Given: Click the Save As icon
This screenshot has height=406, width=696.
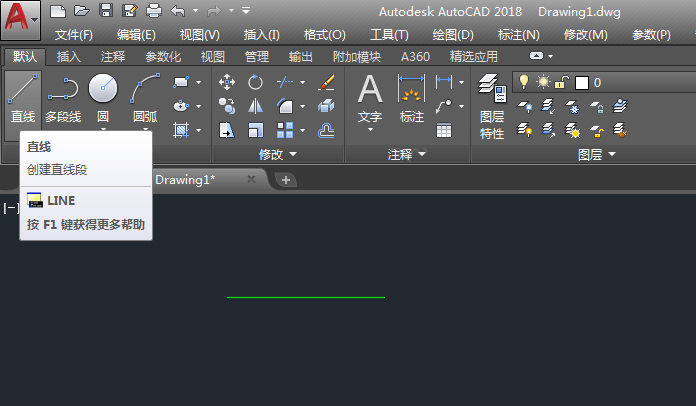Looking at the screenshot, I should tap(130, 10).
